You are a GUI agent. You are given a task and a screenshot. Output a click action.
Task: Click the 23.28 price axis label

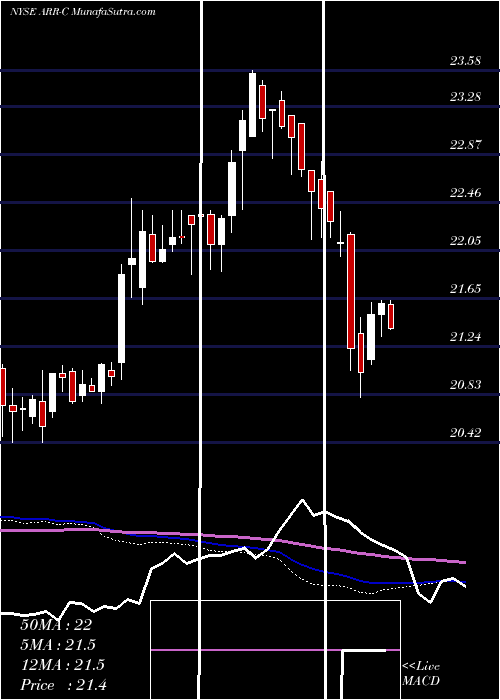pyautogui.click(x=465, y=96)
